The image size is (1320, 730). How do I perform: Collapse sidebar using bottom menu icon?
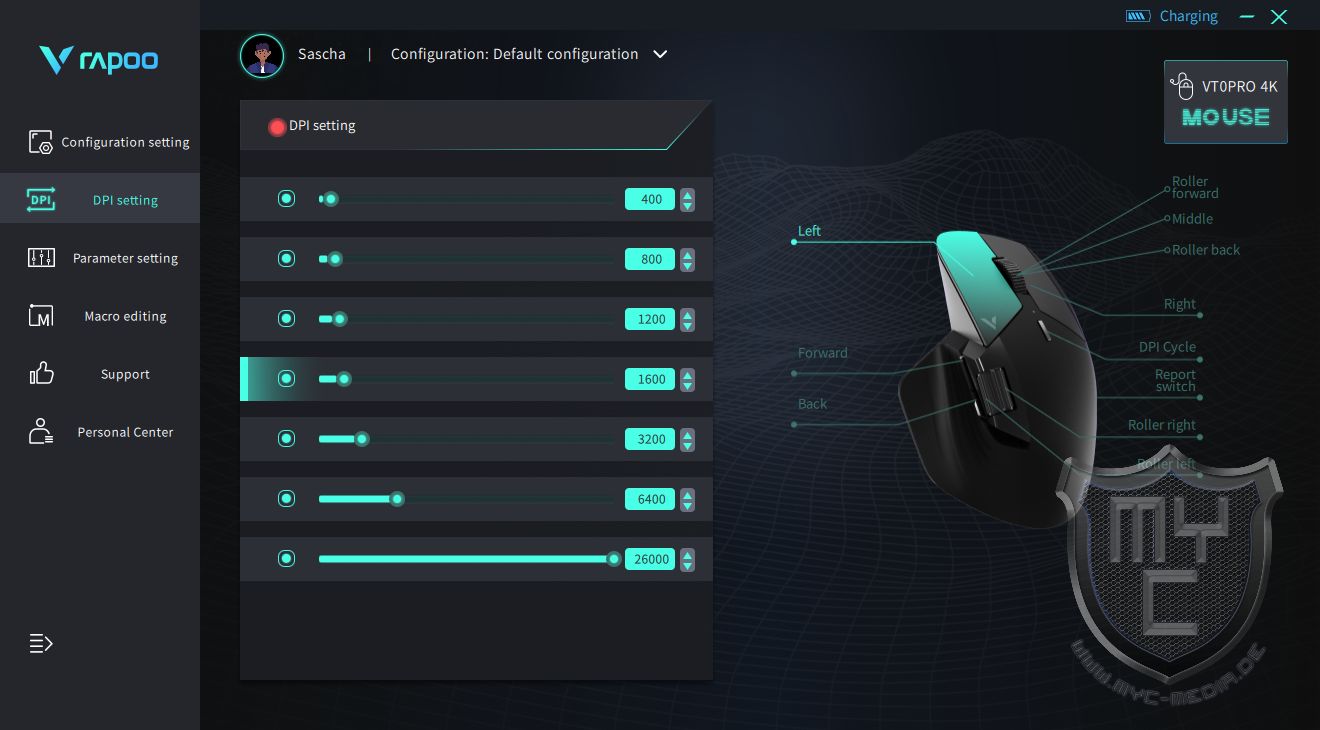pyautogui.click(x=41, y=643)
